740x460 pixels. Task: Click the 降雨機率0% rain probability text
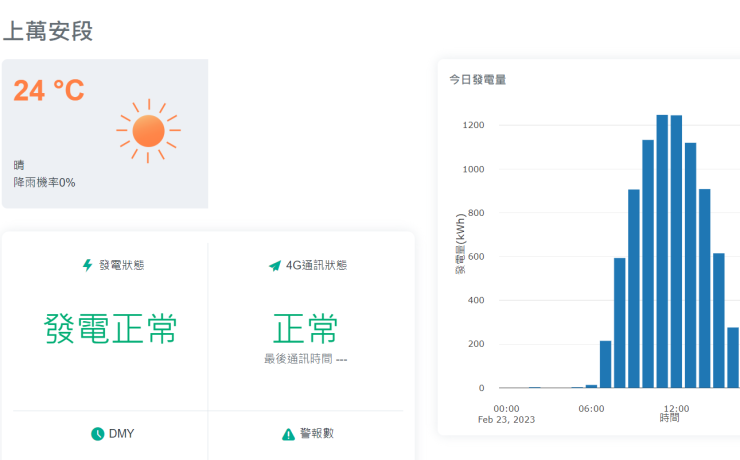(44, 183)
